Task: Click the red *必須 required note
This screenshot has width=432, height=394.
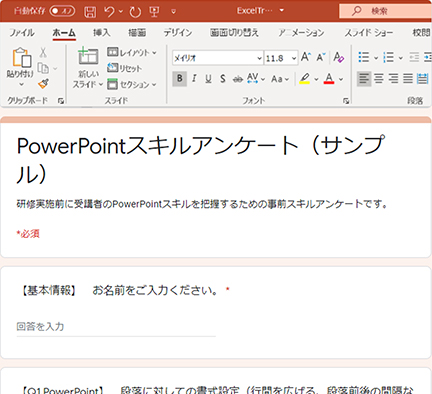Action: pyautogui.click(x=28, y=234)
